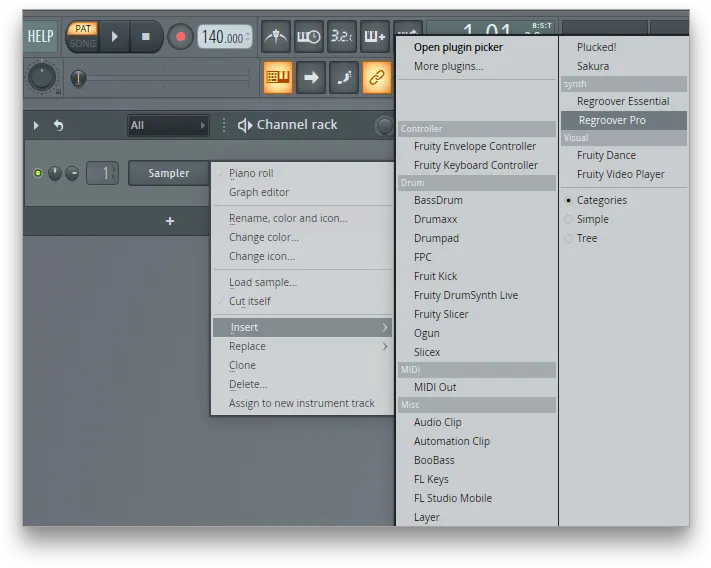Click the orange link chain icon
The image size is (711, 568).
click(376, 78)
